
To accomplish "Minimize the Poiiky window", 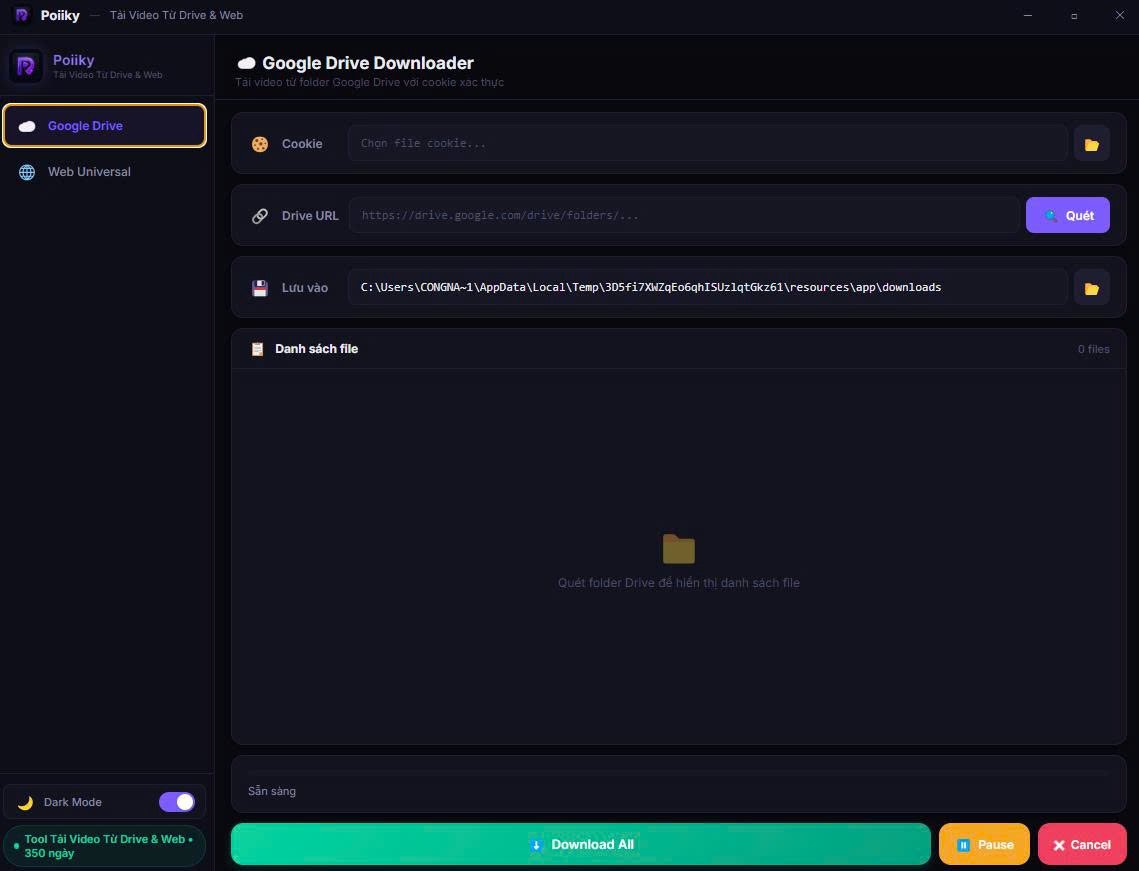I will (x=1027, y=15).
